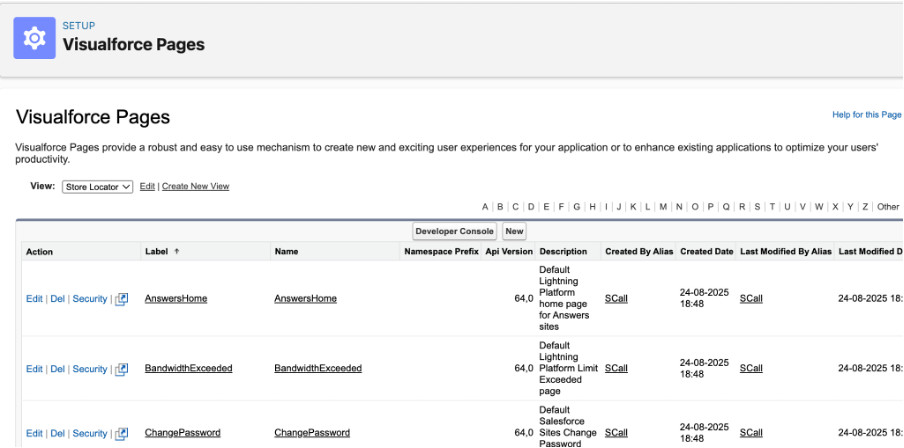
Task: Click the Developer Console button
Action: click(x=455, y=231)
